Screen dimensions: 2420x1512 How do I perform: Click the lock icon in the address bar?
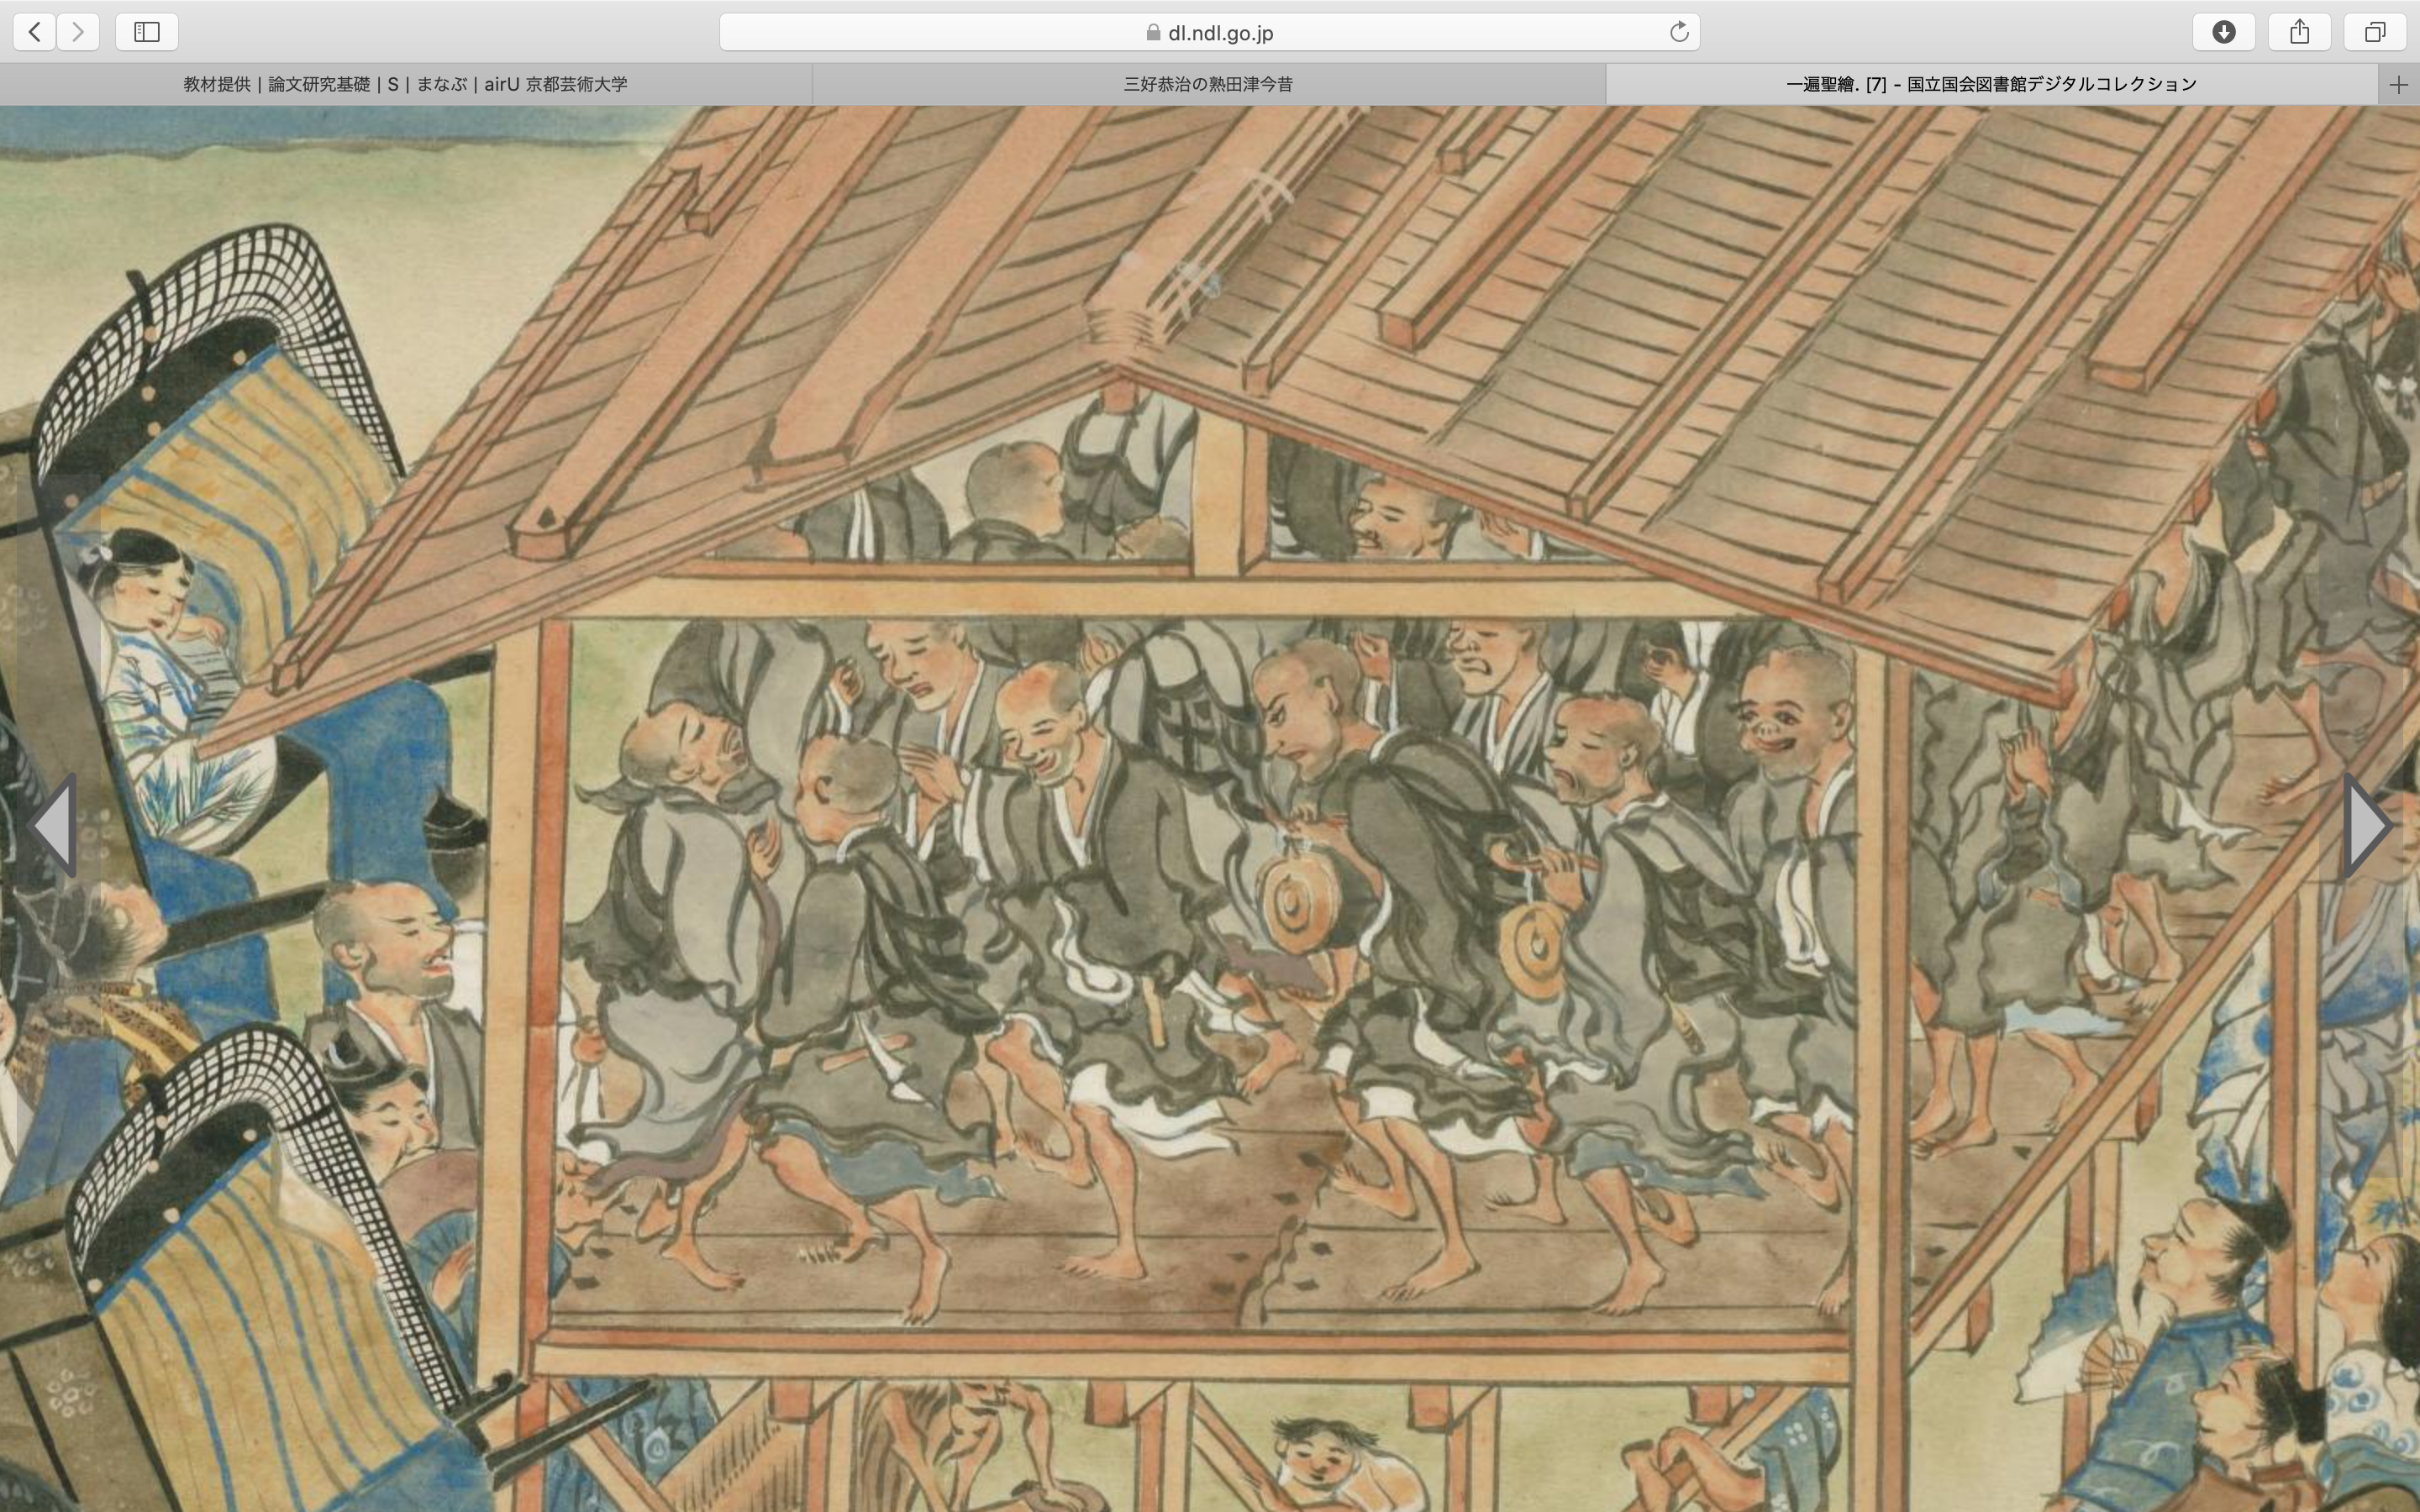[1153, 33]
